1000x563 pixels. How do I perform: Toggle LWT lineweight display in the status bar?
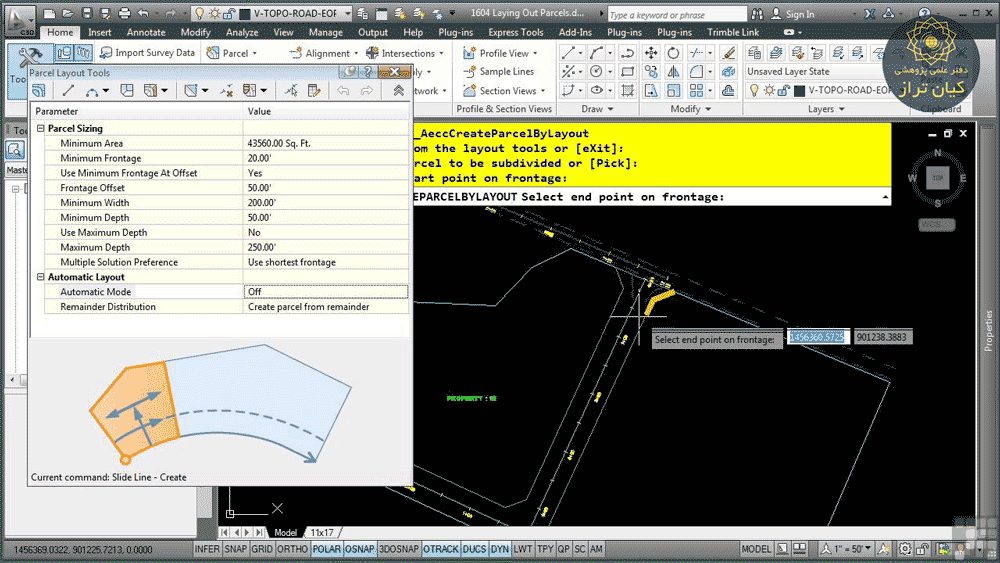(522, 549)
